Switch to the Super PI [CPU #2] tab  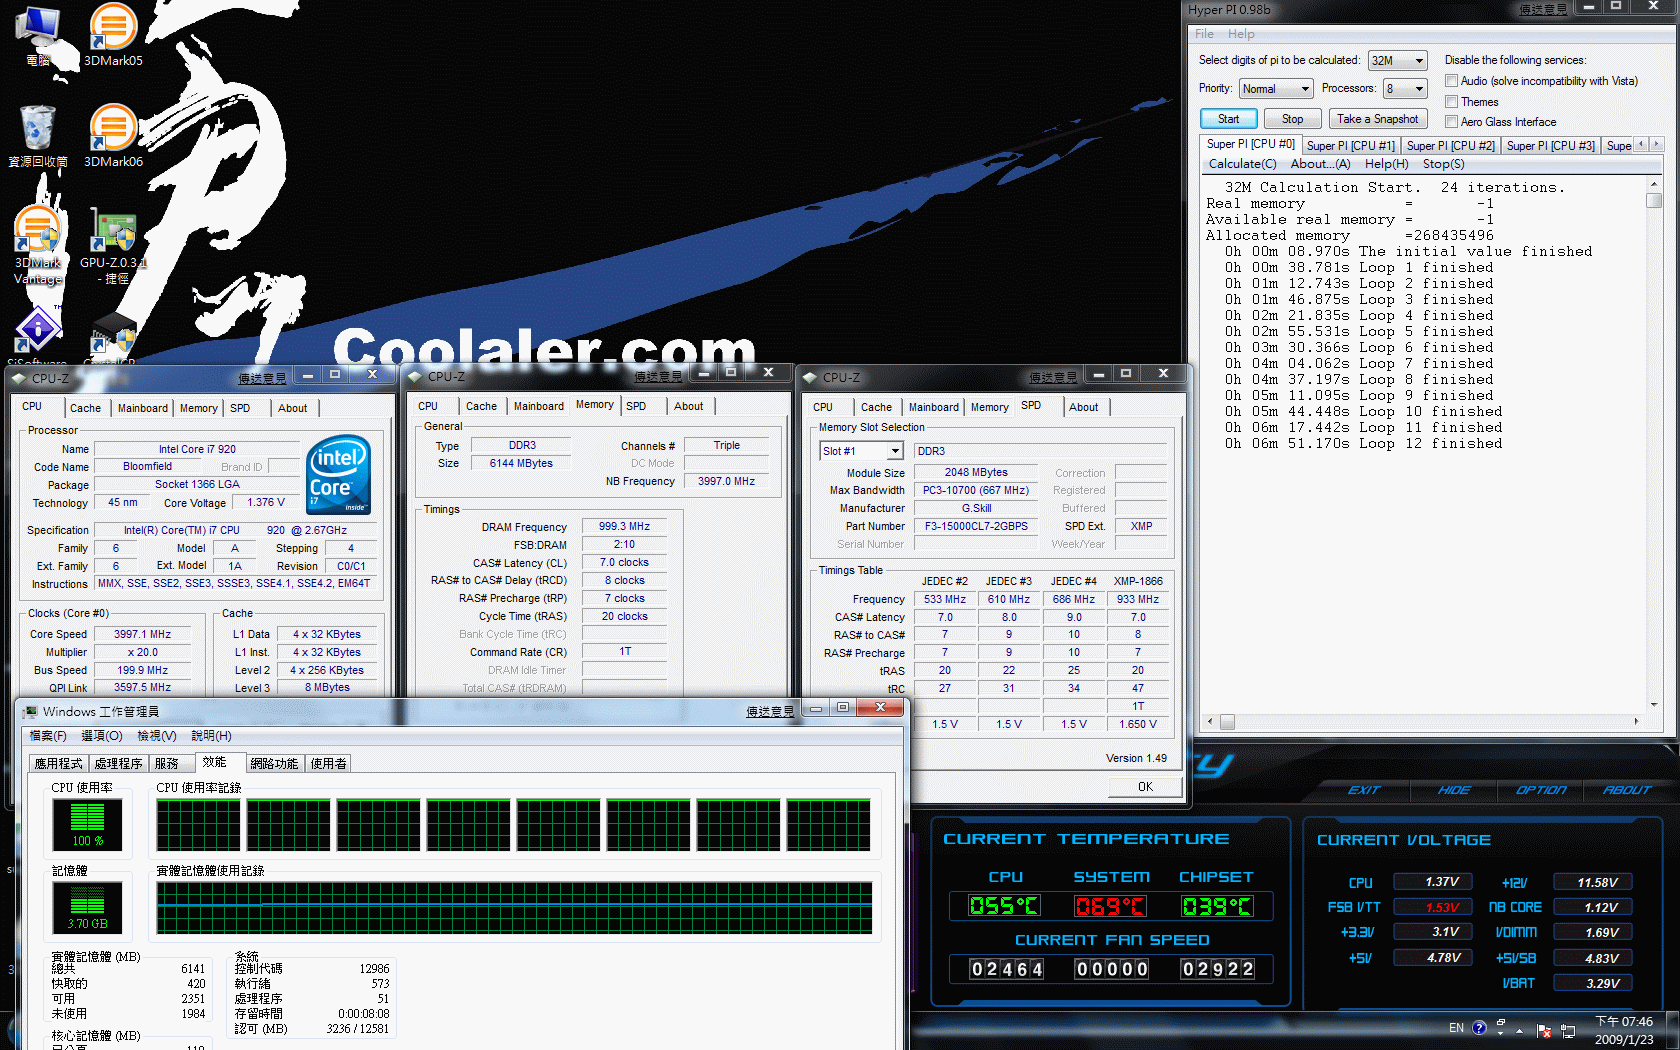(x=1450, y=146)
